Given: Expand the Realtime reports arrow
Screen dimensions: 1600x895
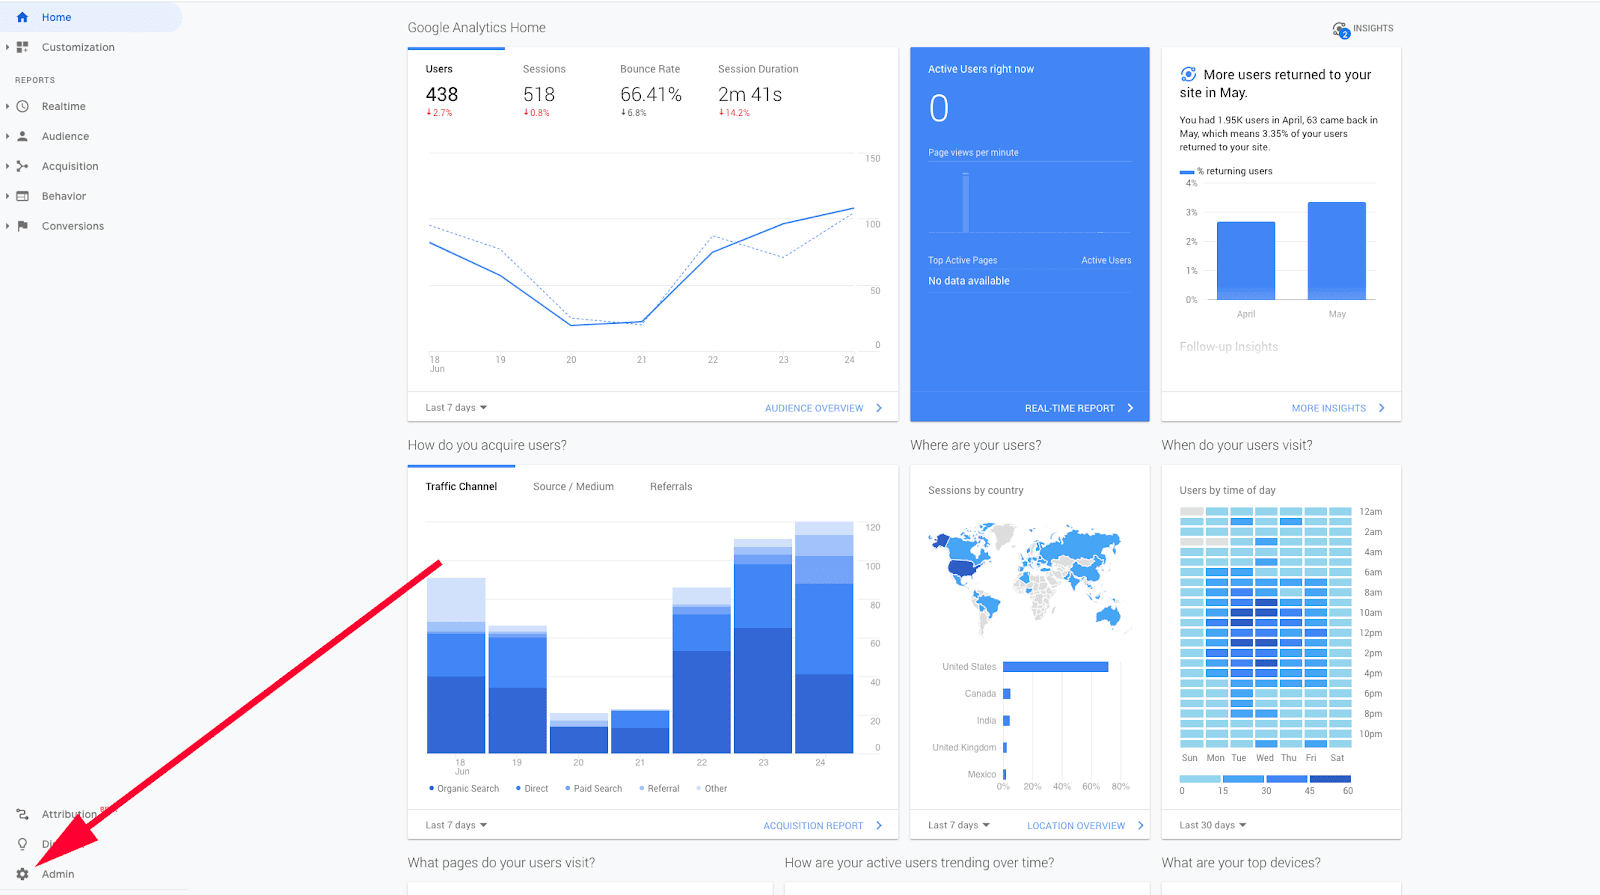Looking at the screenshot, I should click(7, 106).
